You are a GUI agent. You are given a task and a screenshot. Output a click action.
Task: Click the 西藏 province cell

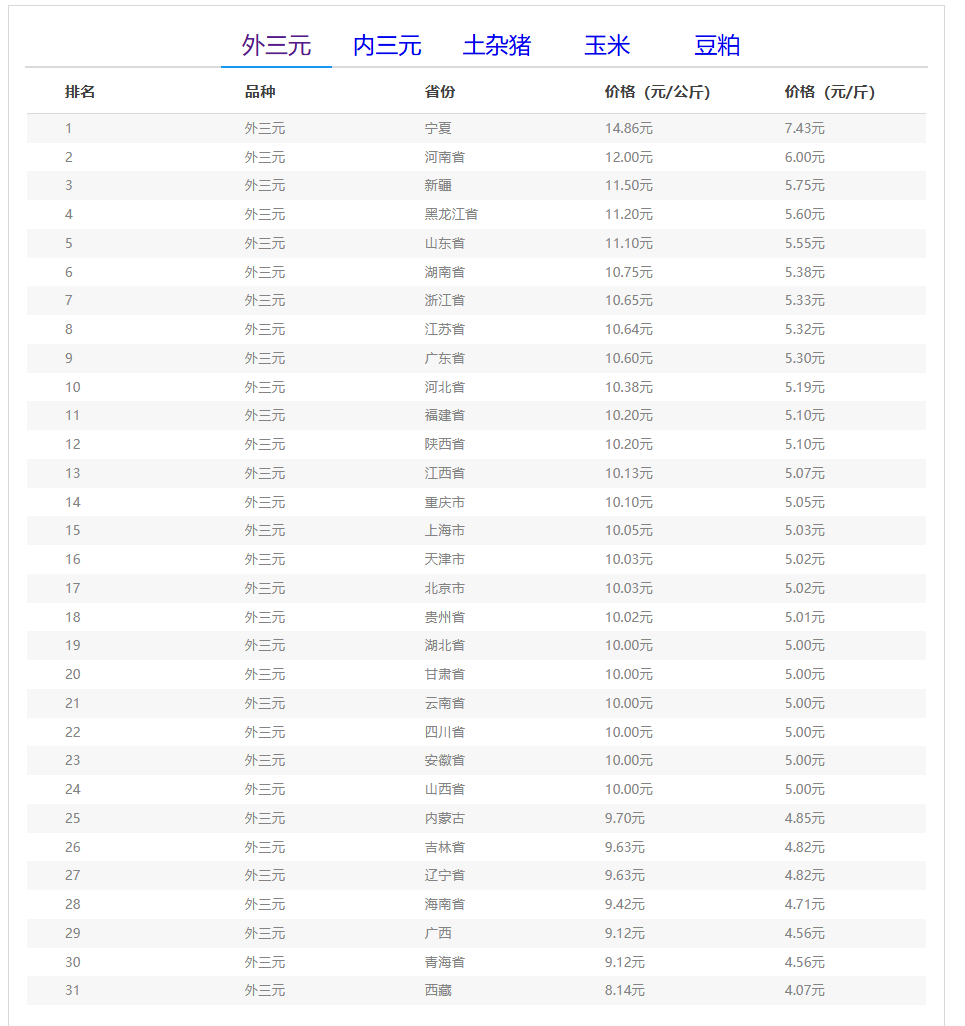point(438,990)
